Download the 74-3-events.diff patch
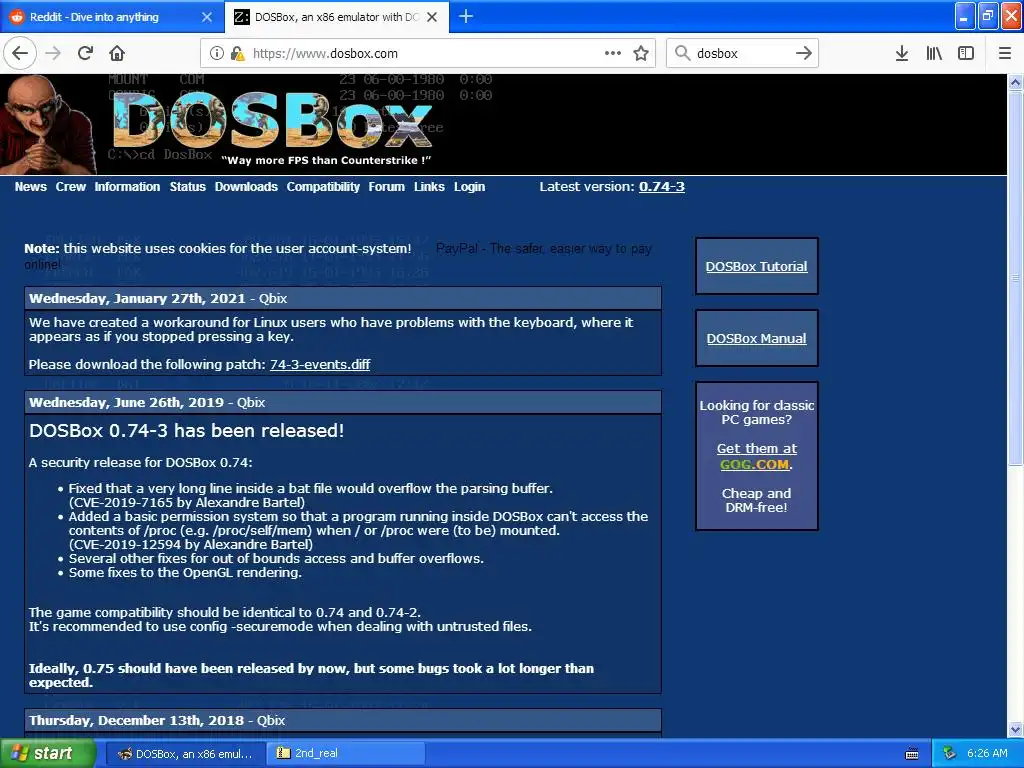 click(320, 364)
